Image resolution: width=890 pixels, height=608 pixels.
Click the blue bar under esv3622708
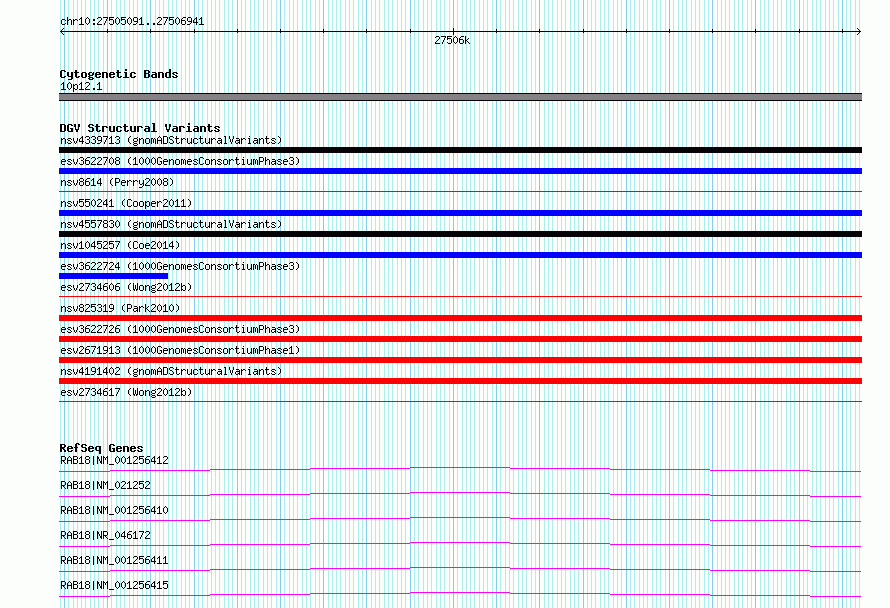click(x=460, y=171)
